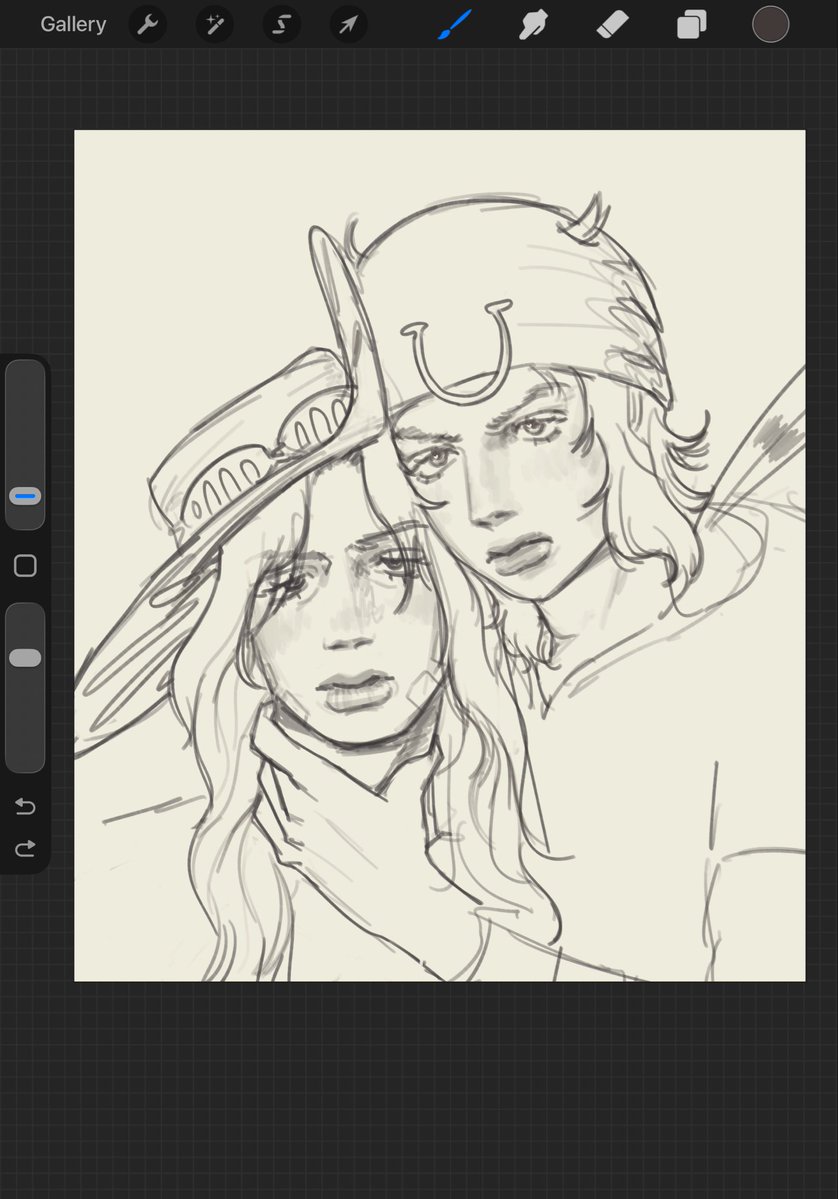Screen dimensions: 838x1199
Task: Open the Layers panel
Action: [691, 24]
